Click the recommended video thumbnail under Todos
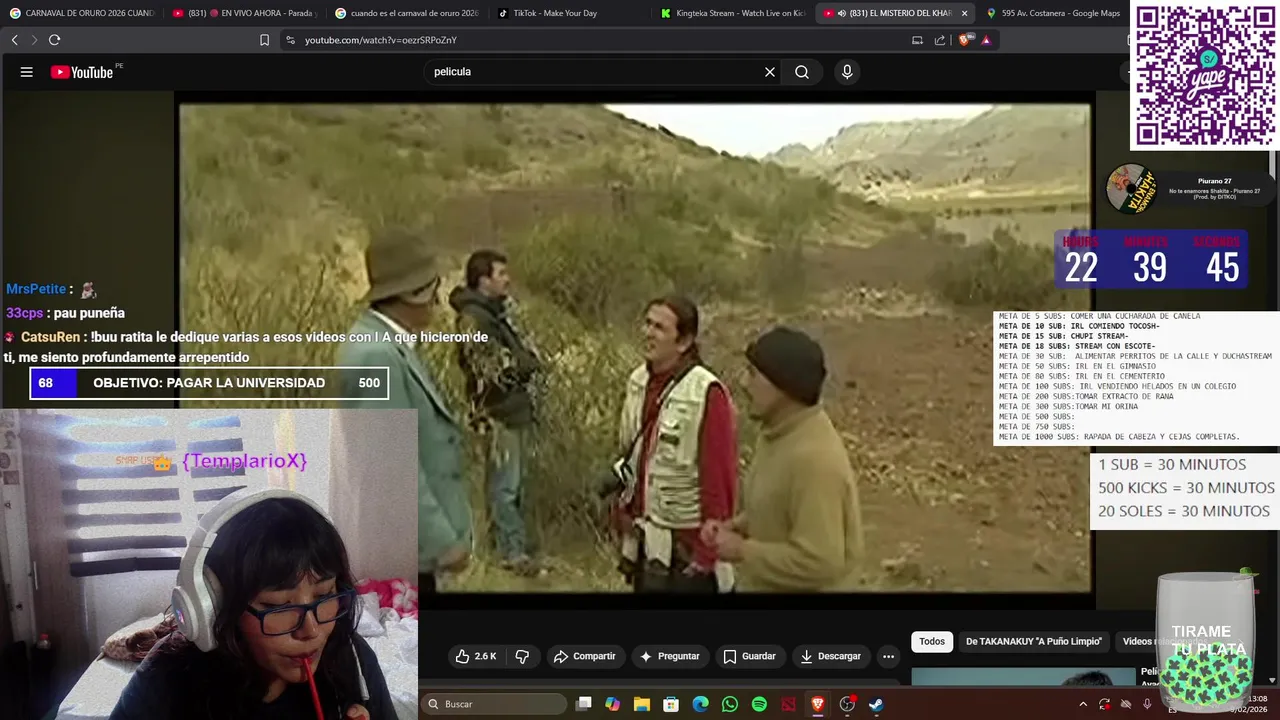The image size is (1280, 720). (x=1025, y=677)
